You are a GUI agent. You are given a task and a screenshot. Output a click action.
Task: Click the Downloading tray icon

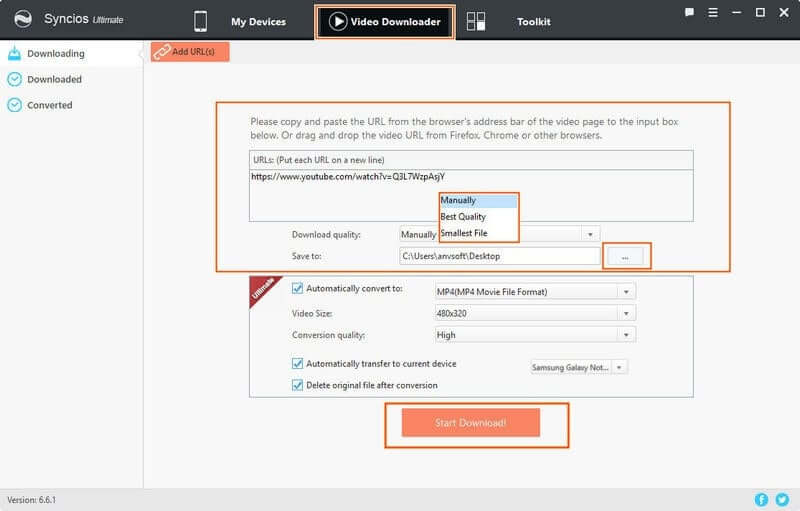pos(14,53)
